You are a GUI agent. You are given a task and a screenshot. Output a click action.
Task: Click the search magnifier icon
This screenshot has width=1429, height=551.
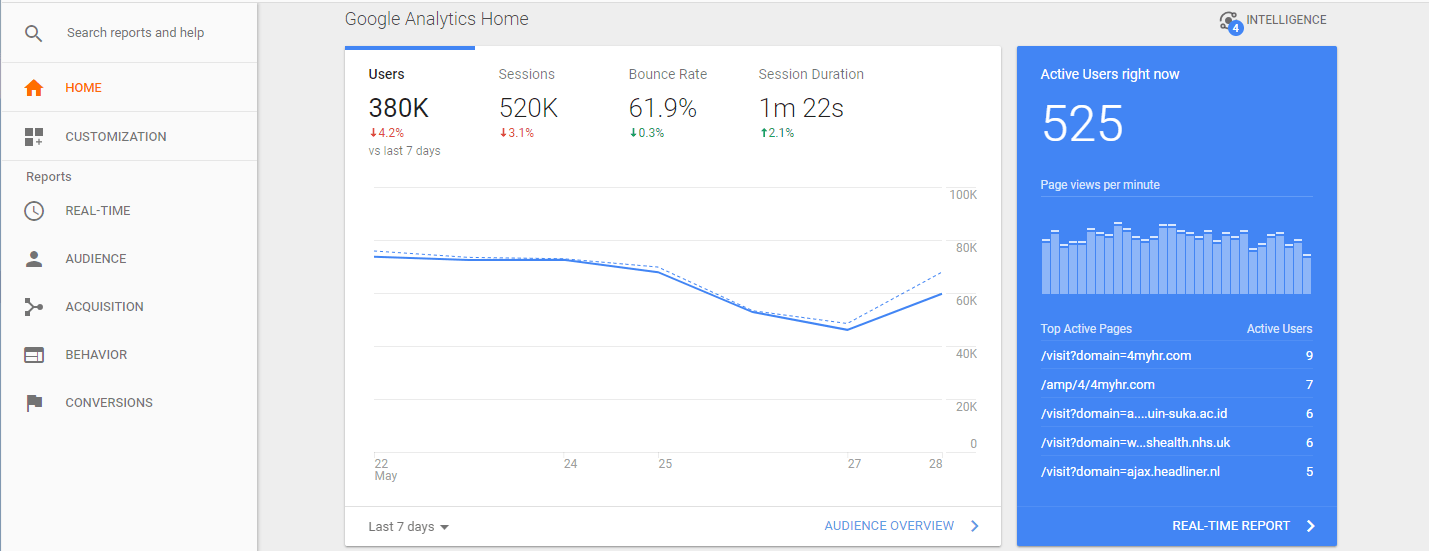[x=34, y=33]
